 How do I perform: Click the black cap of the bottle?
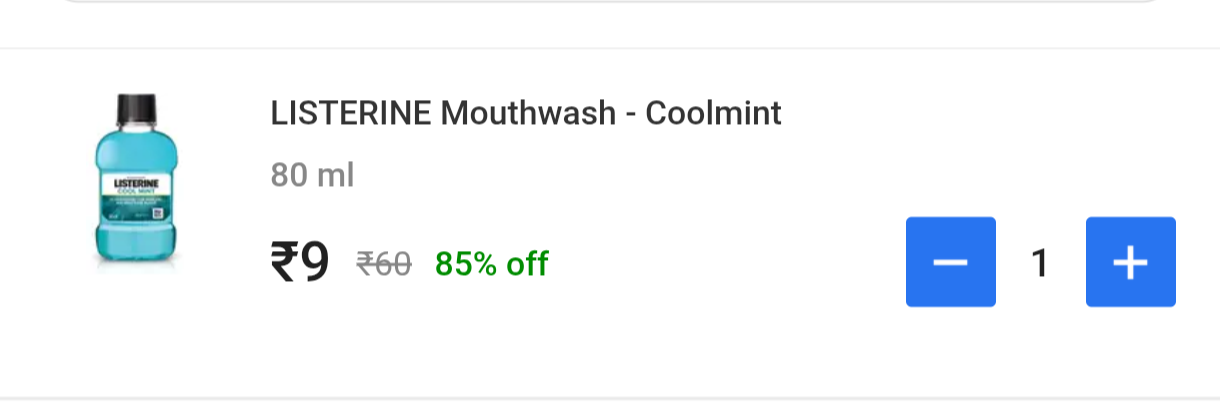pyautogui.click(x=137, y=108)
